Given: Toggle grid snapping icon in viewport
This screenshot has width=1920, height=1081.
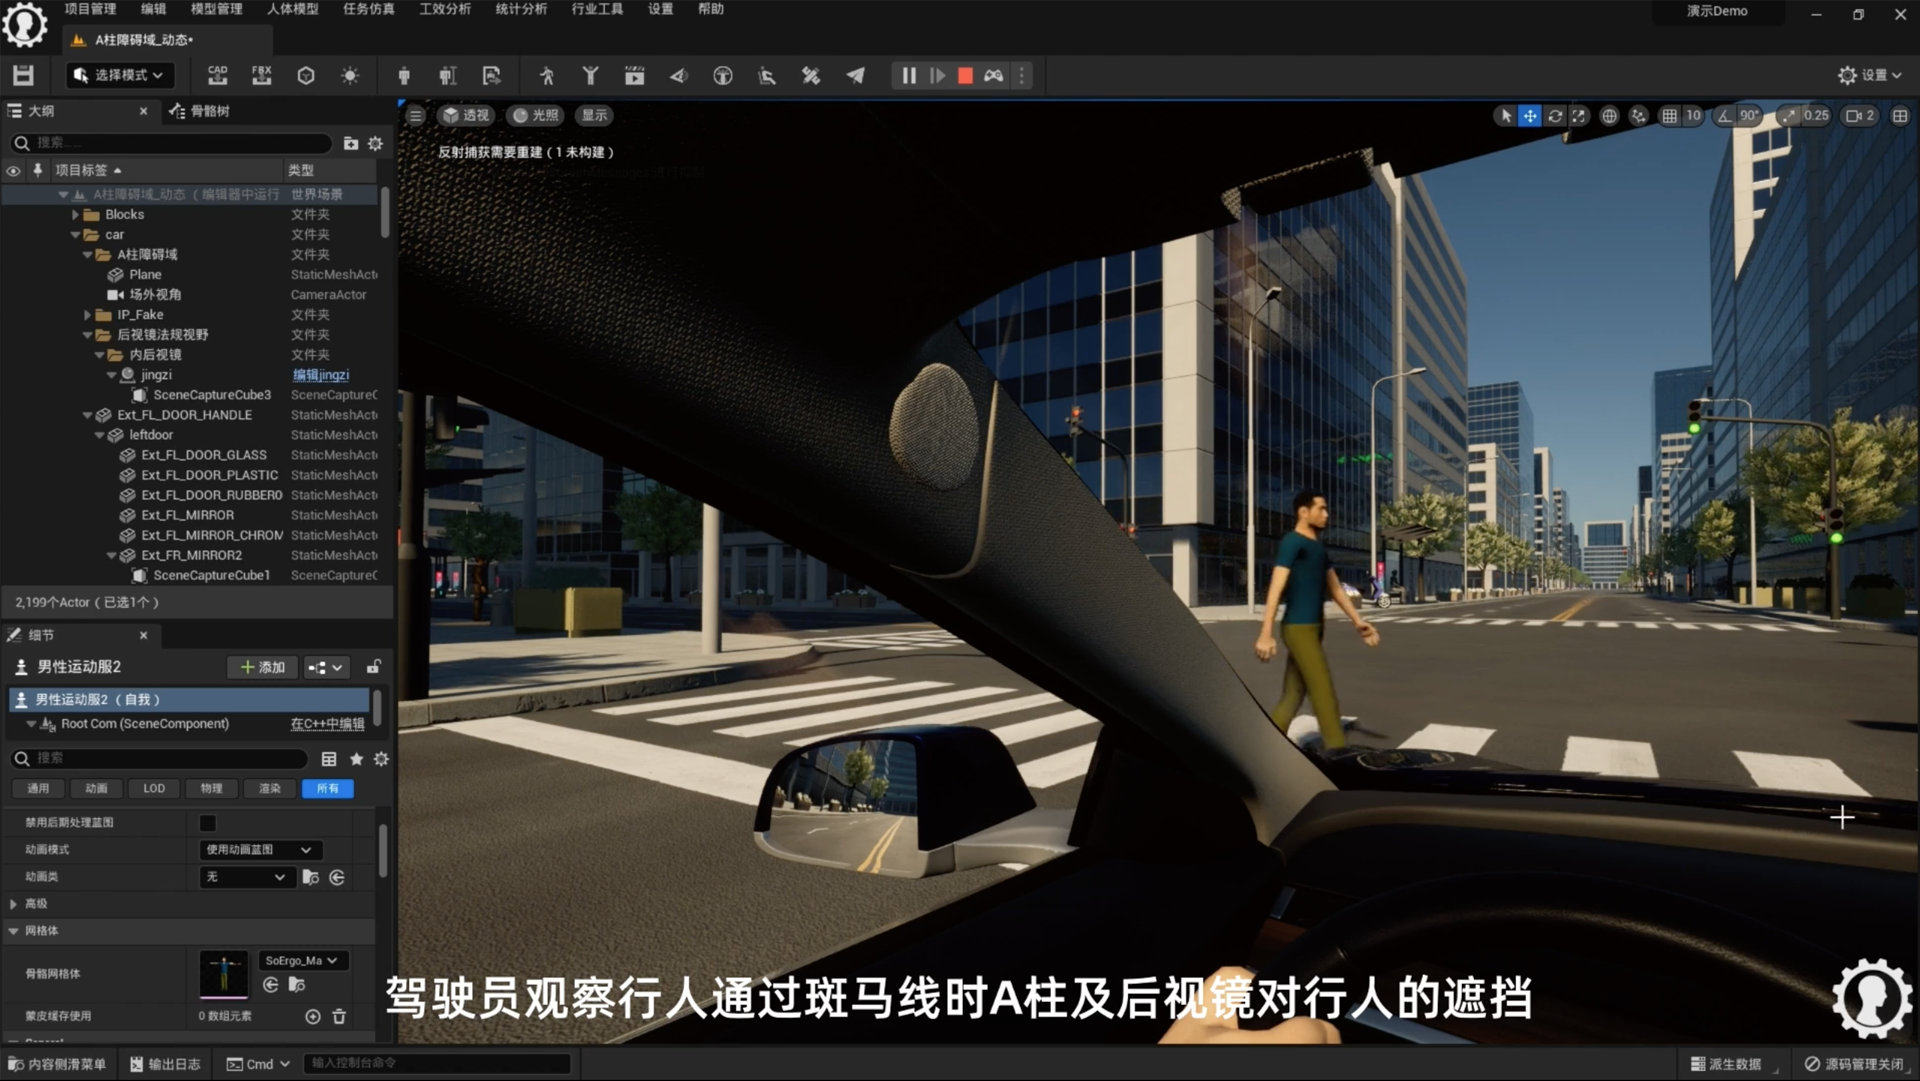Looking at the screenshot, I should [1669, 116].
